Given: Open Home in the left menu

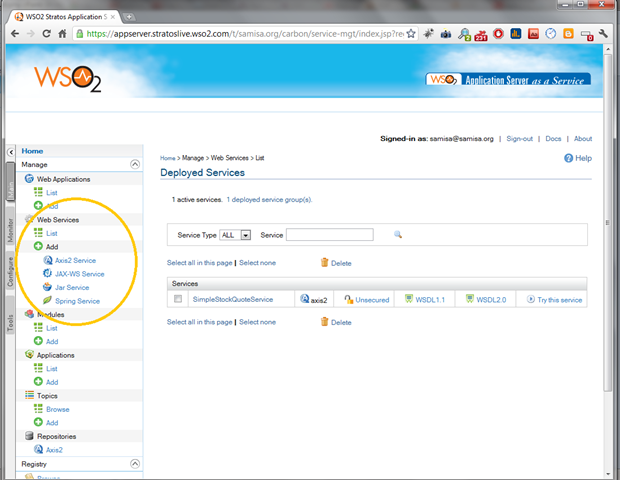Looking at the screenshot, I should [x=32, y=151].
